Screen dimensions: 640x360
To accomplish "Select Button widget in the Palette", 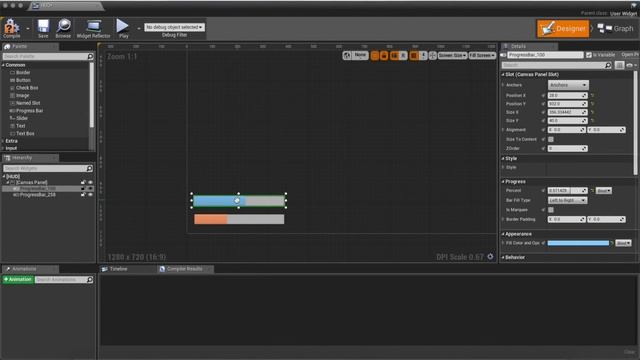I will point(23,80).
